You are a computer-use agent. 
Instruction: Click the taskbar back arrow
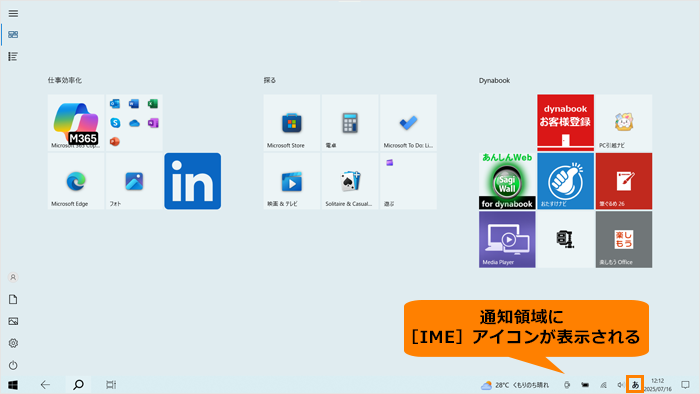(45, 385)
